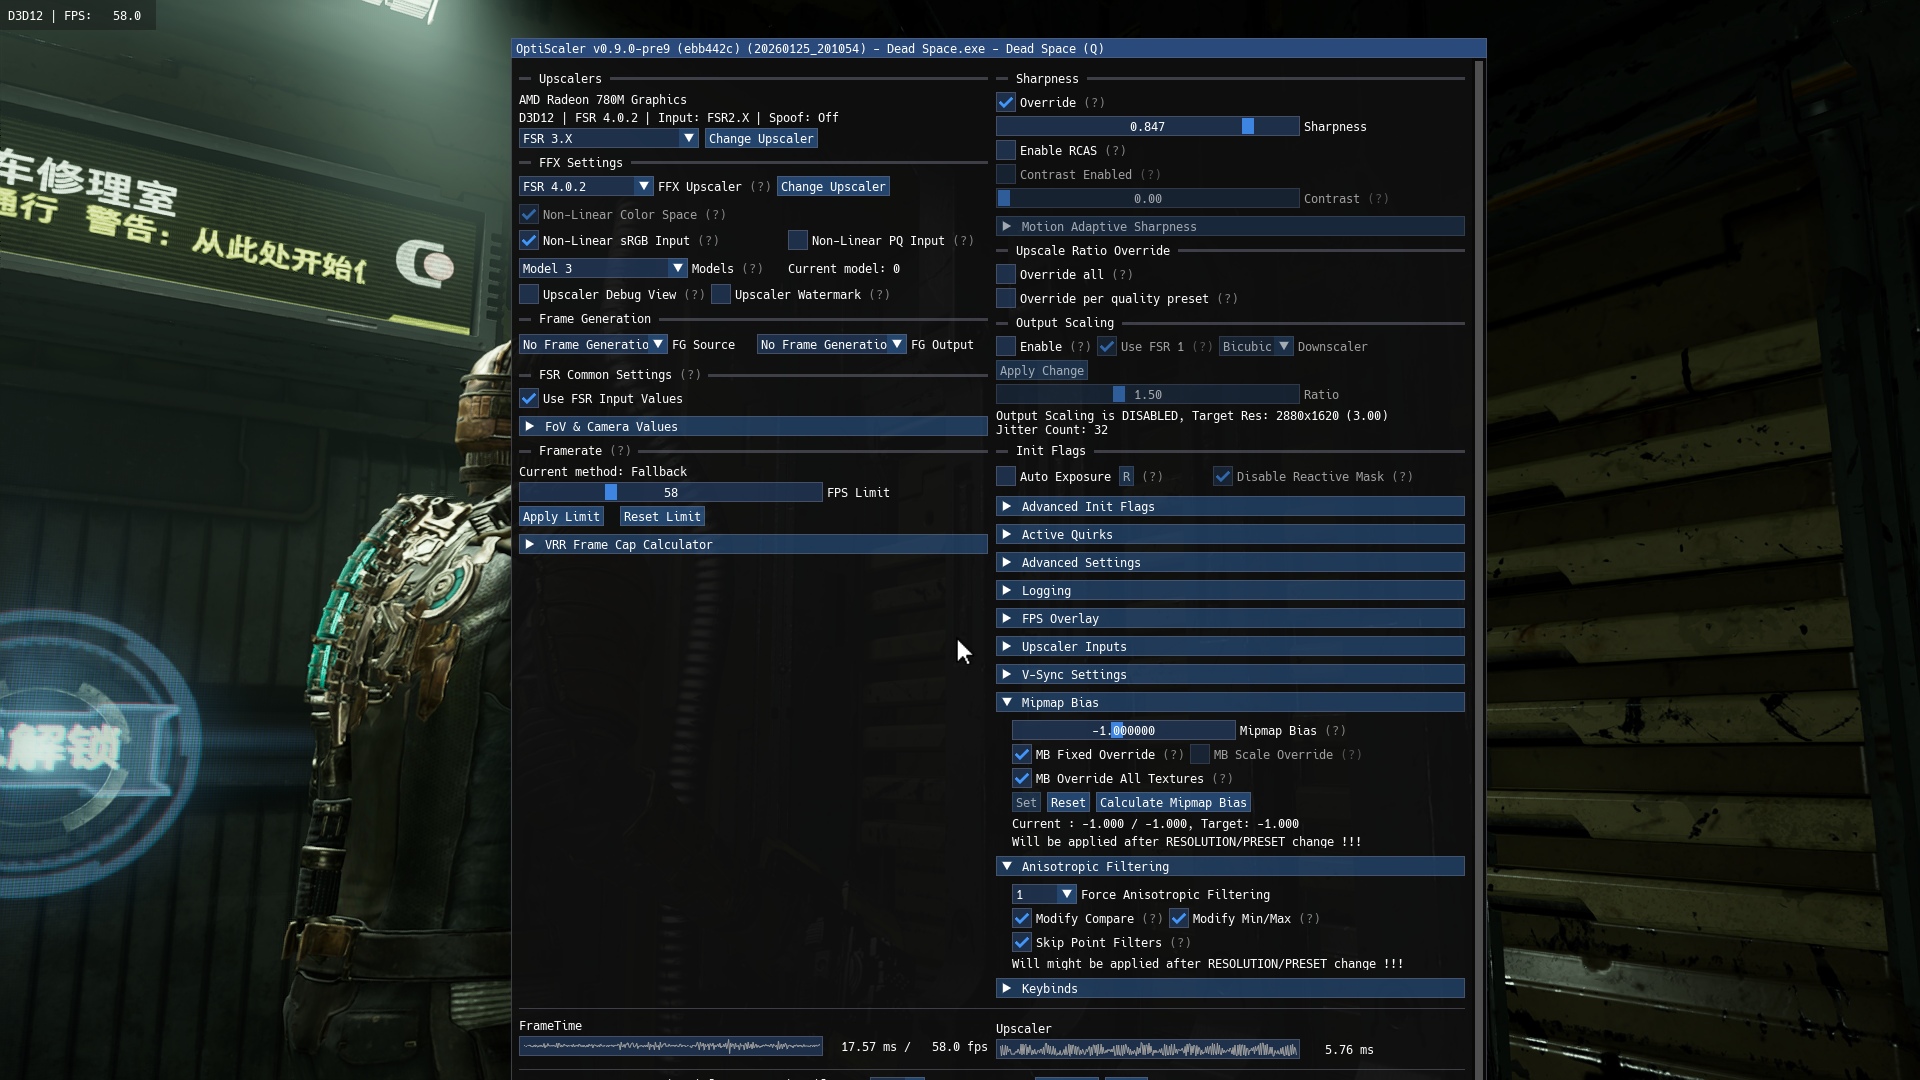
Task: Uncheck Use FSR Input Values
Action: [x=529, y=399]
